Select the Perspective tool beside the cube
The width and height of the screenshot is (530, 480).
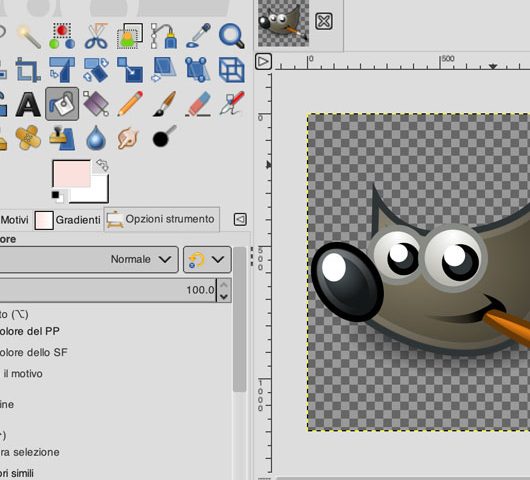tap(198, 70)
